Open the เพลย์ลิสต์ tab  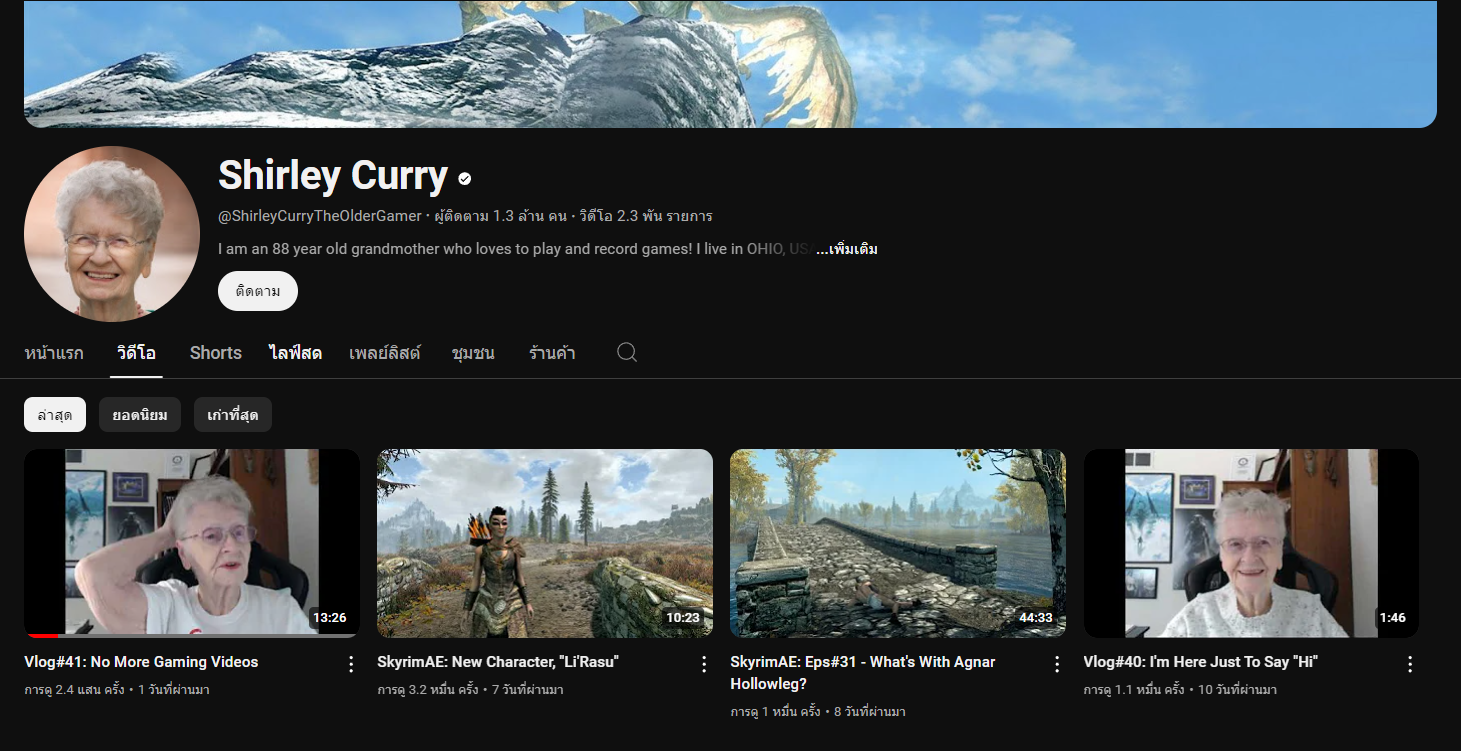coord(385,353)
